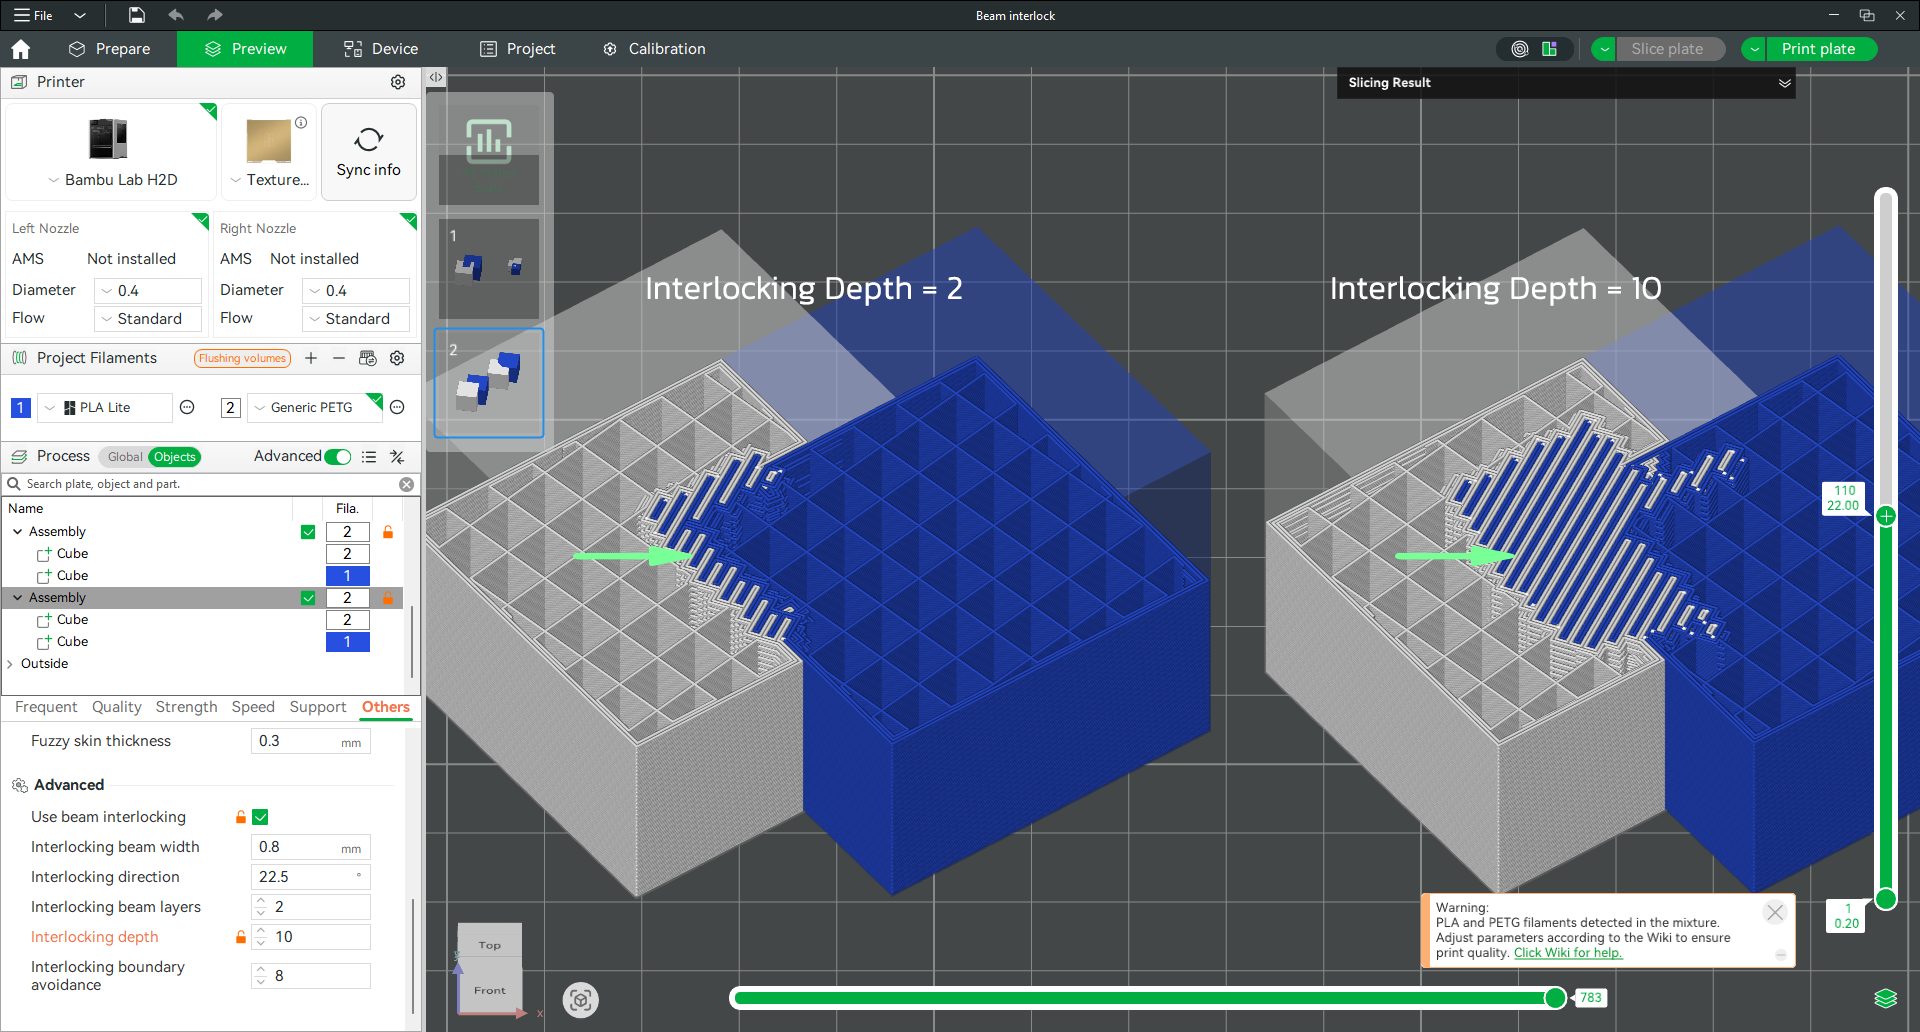Expand the Outside tree item
Image resolution: width=1920 pixels, height=1032 pixels.
click(x=10, y=664)
